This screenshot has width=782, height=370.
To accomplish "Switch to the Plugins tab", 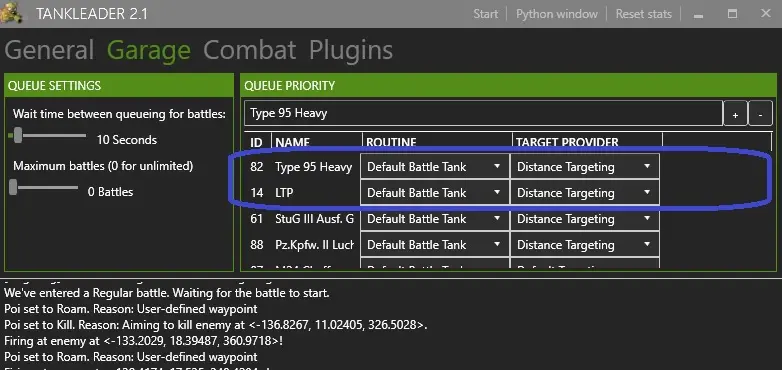I will [x=351, y=50].
